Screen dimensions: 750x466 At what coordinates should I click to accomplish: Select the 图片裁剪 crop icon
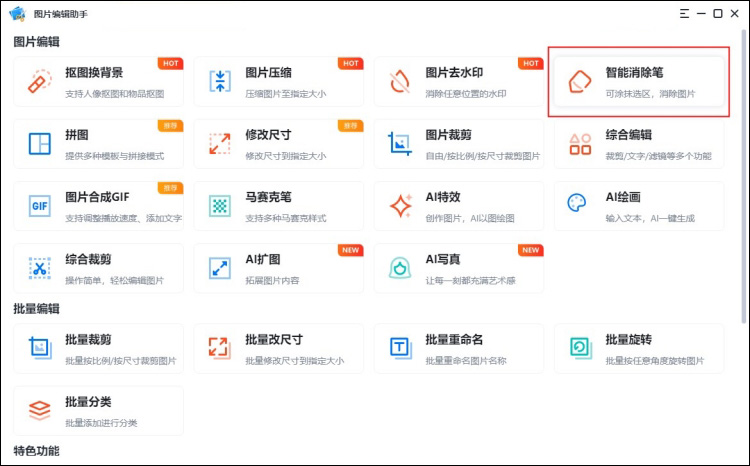pyautogui.click(x=400, y=144)
